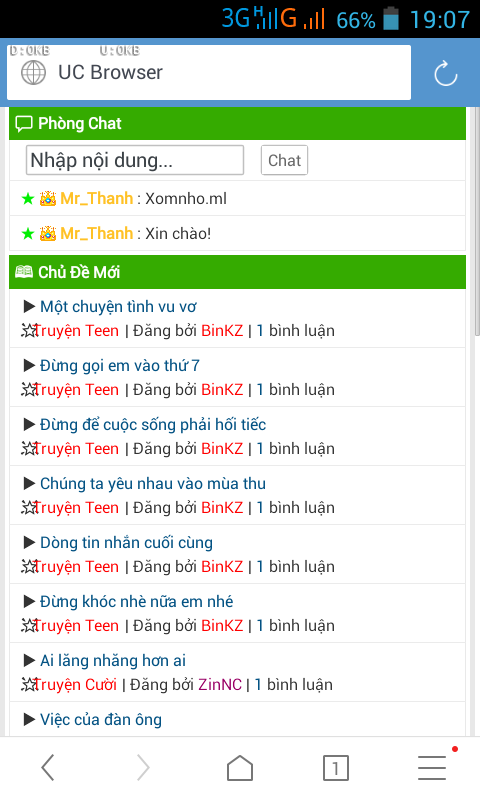The image size is (480, 800).
Task: Open the tabs switcher showing 1
Action: [x=336, y=768]
